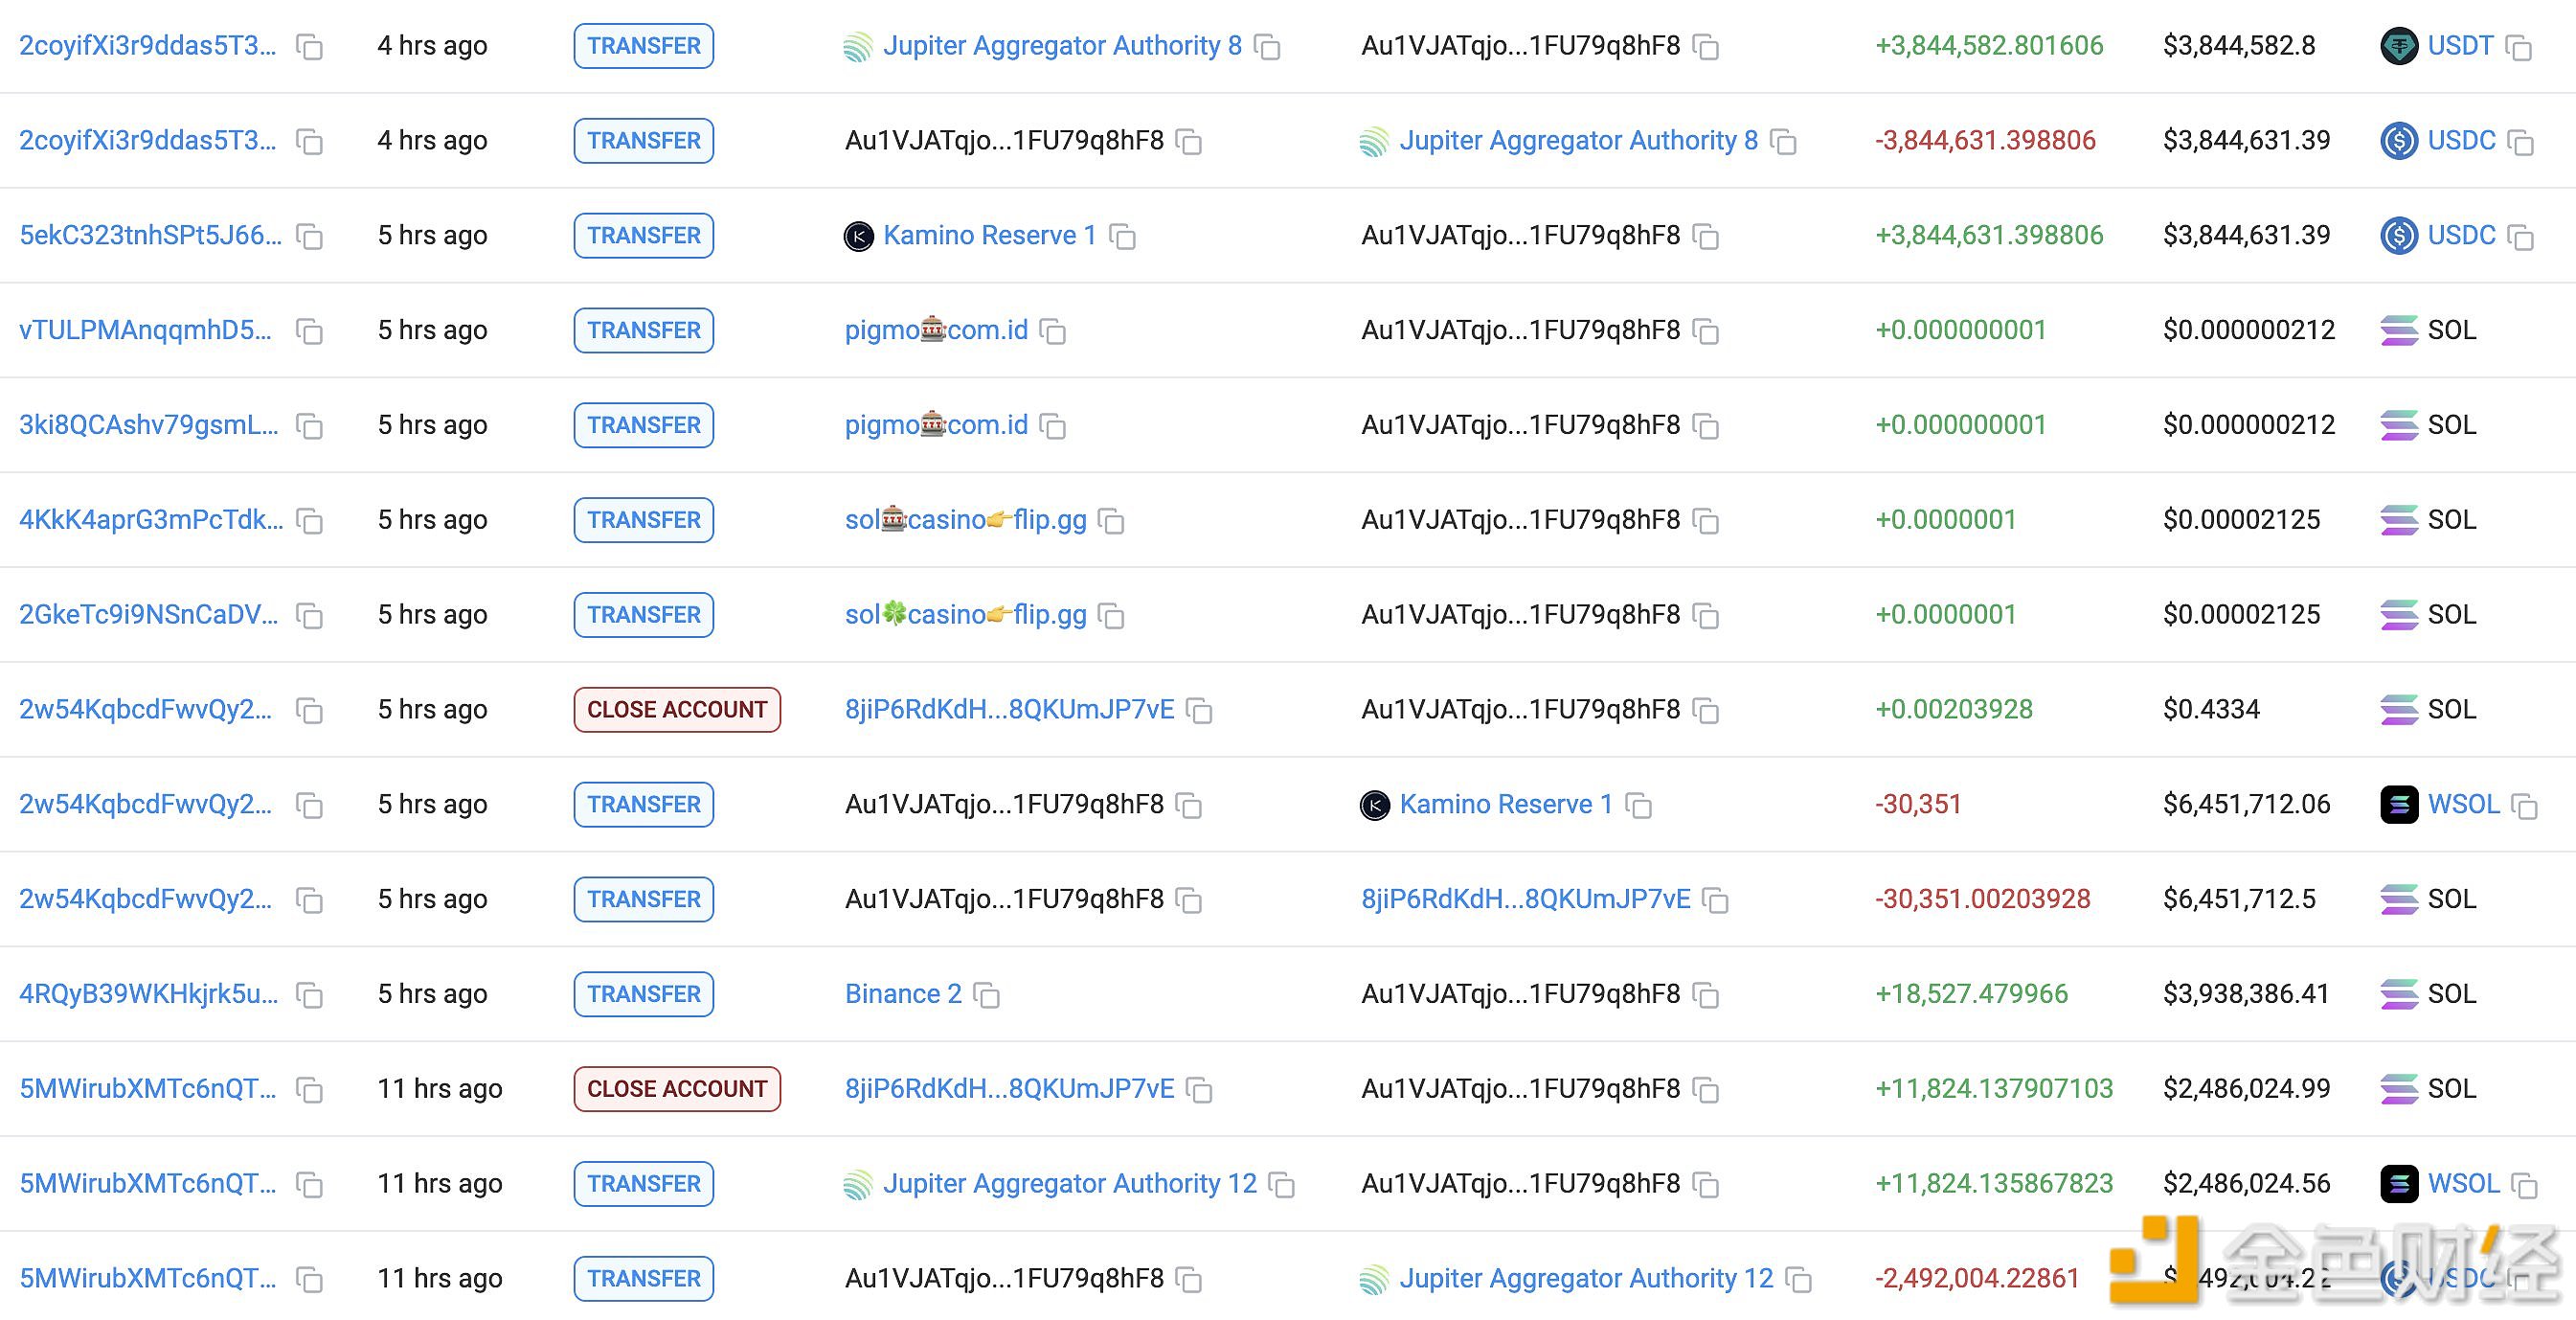Open the USDT token link
The image size is (2576, 1320).
[x=2461, y=45]
